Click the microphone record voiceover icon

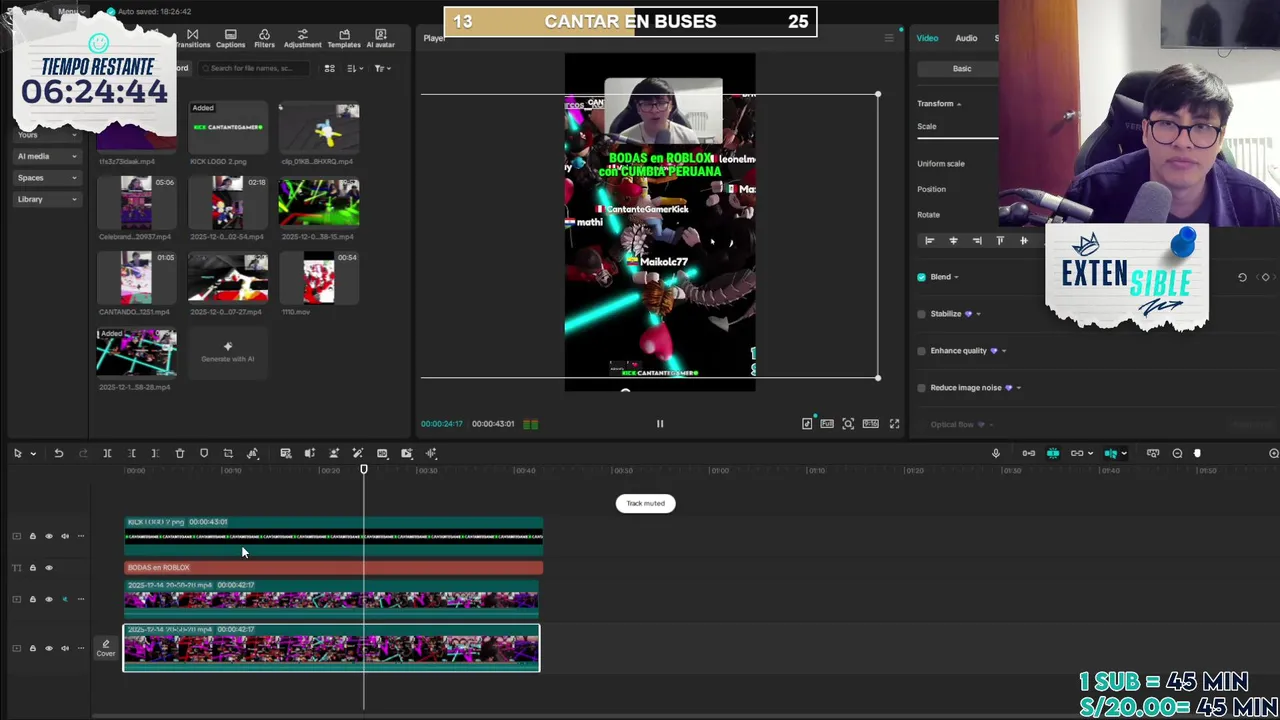(x=995, y=453)
